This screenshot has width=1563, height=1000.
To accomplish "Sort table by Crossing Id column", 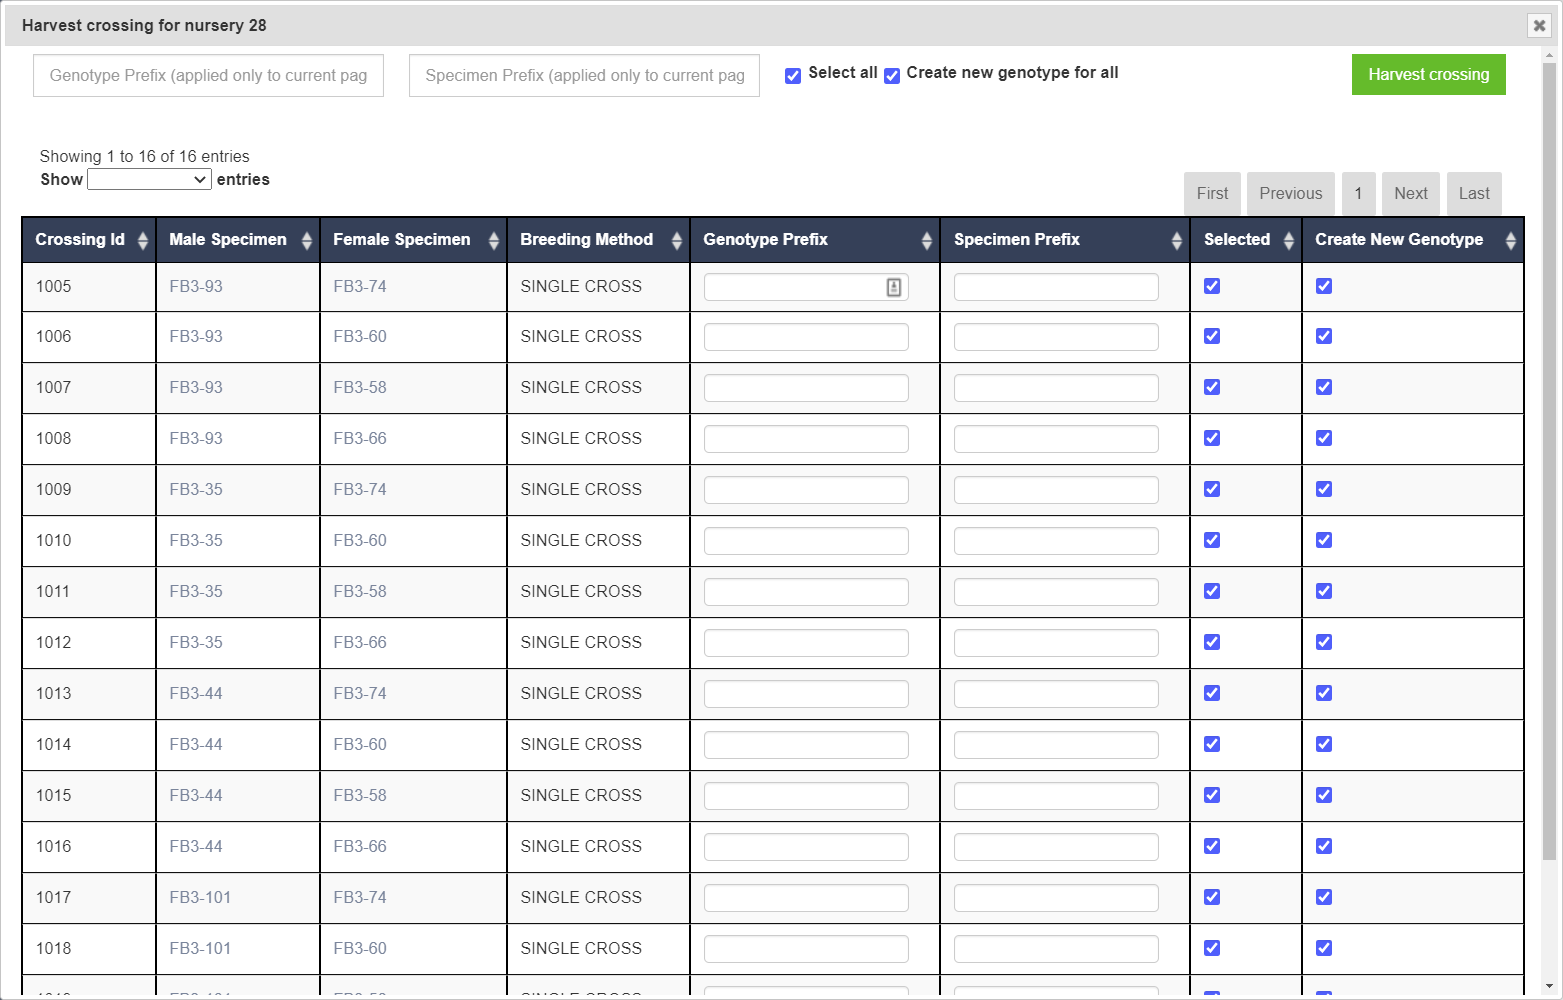I will point(142,240).
